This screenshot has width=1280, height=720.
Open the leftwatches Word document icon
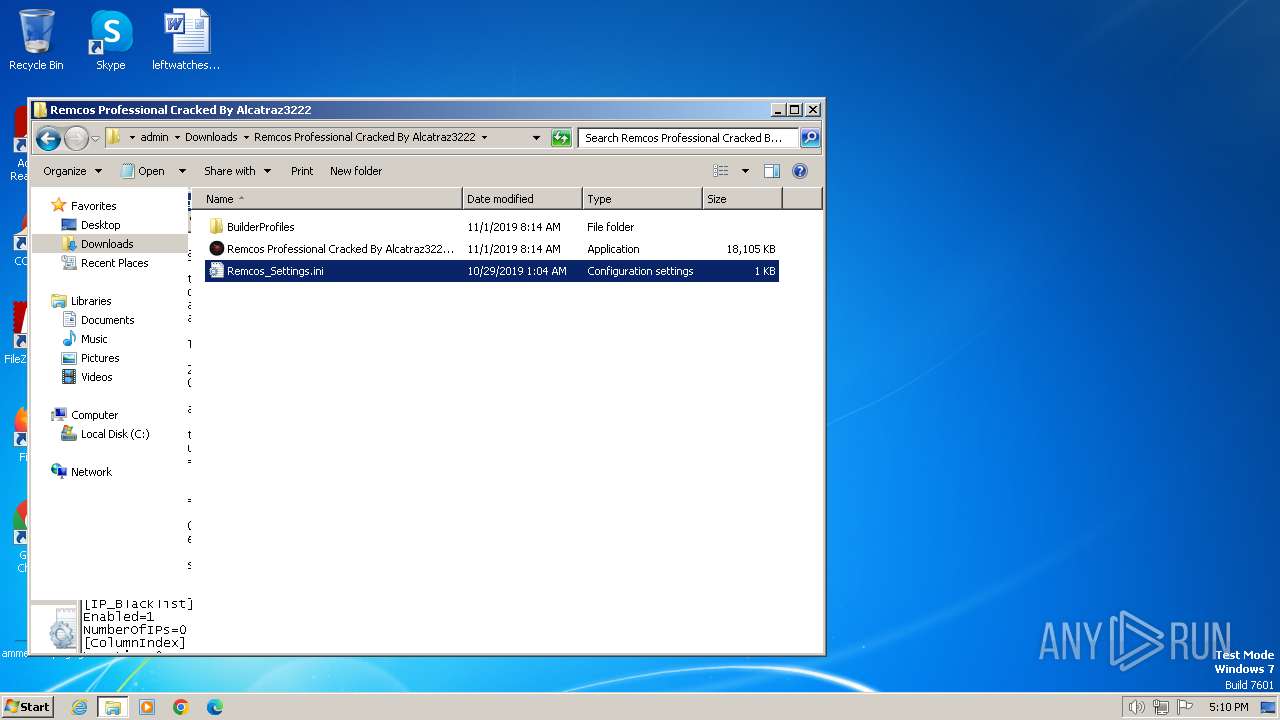pos(186,40)
